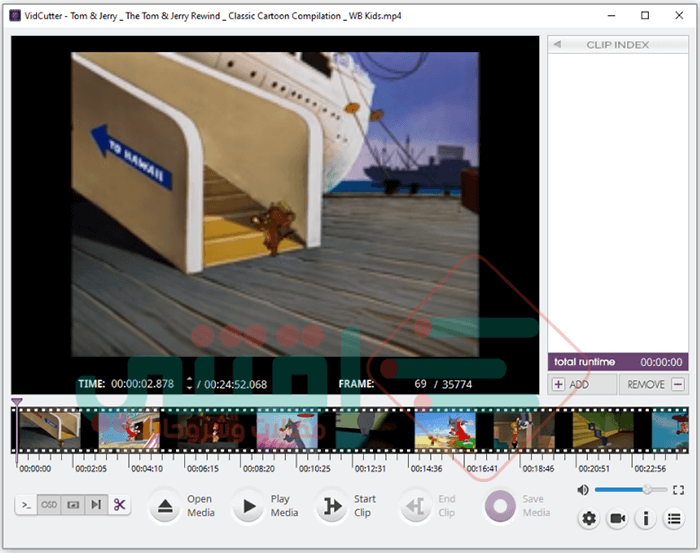The image size is (700, 553).
Task: Adjust the volume slider
Action: [x=630, y=490]
